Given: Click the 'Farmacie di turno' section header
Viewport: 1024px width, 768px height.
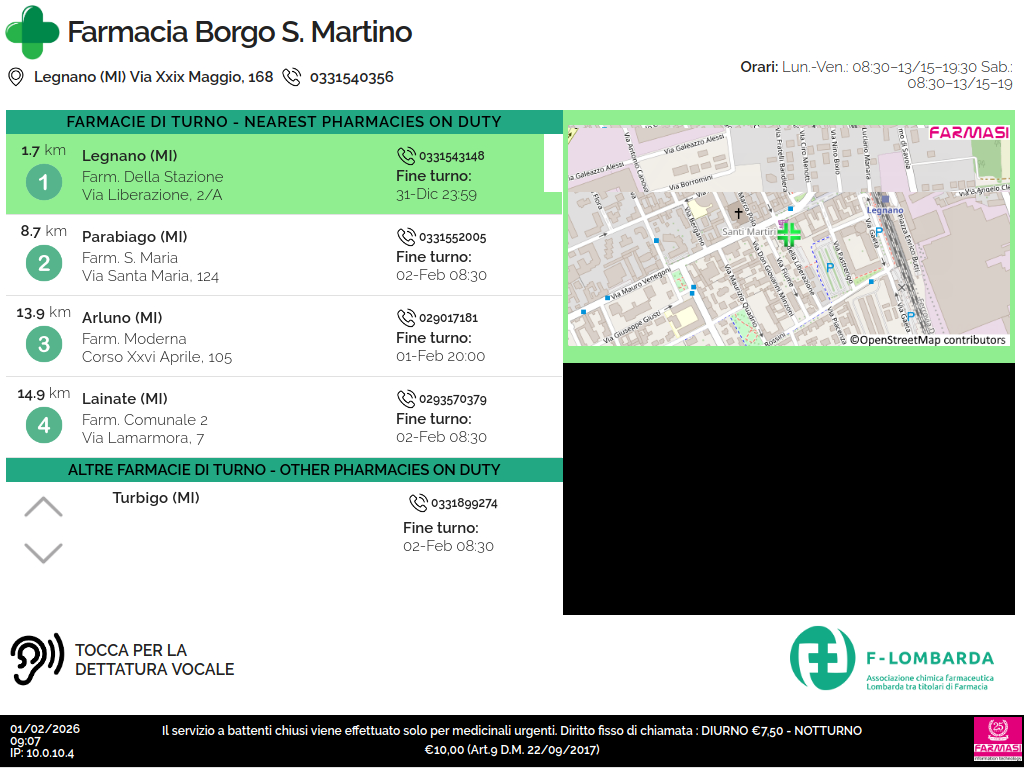Looking at the screenshot, I should 284,122.
